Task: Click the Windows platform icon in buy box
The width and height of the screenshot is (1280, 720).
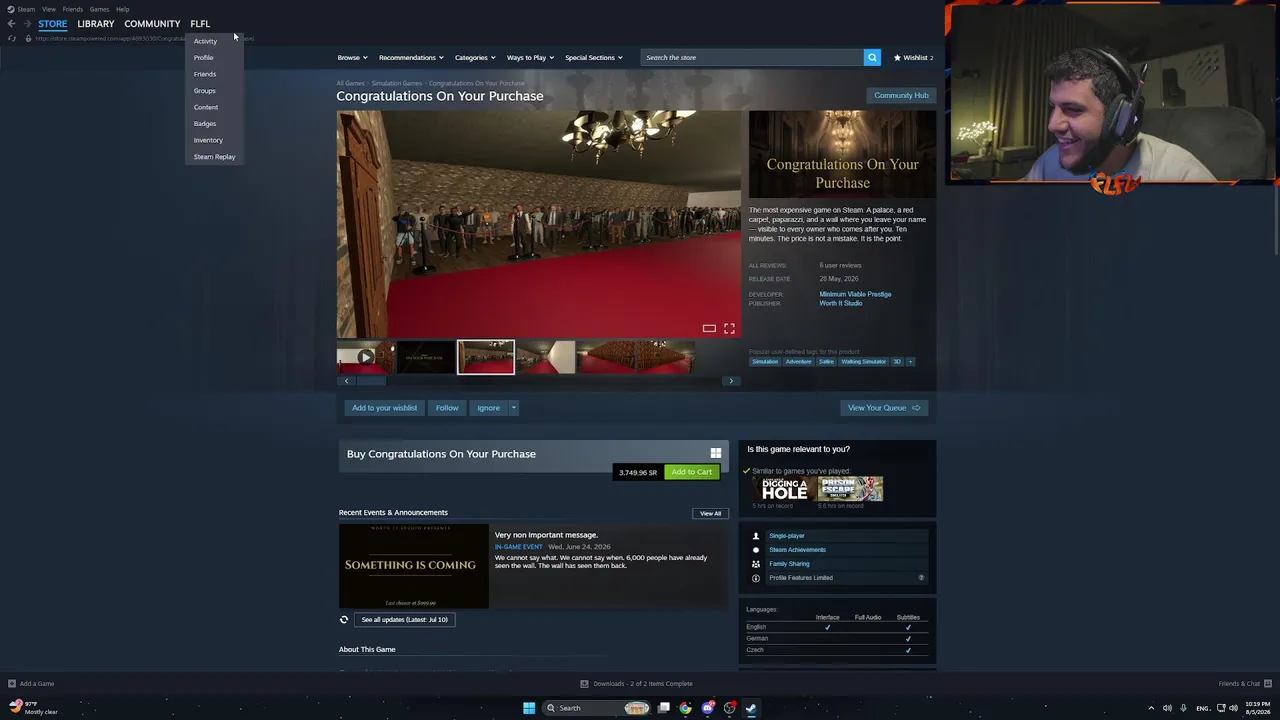Action: (715, 453)
